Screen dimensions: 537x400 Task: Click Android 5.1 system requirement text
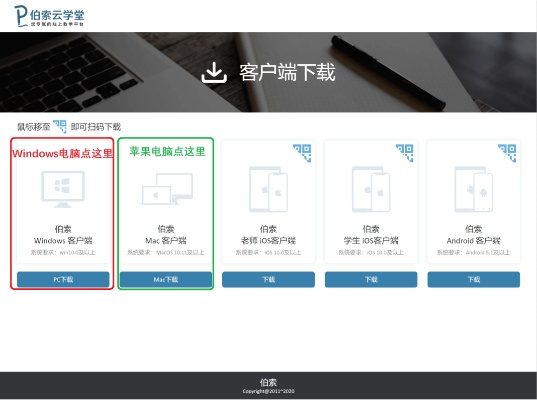click(474, 252)
